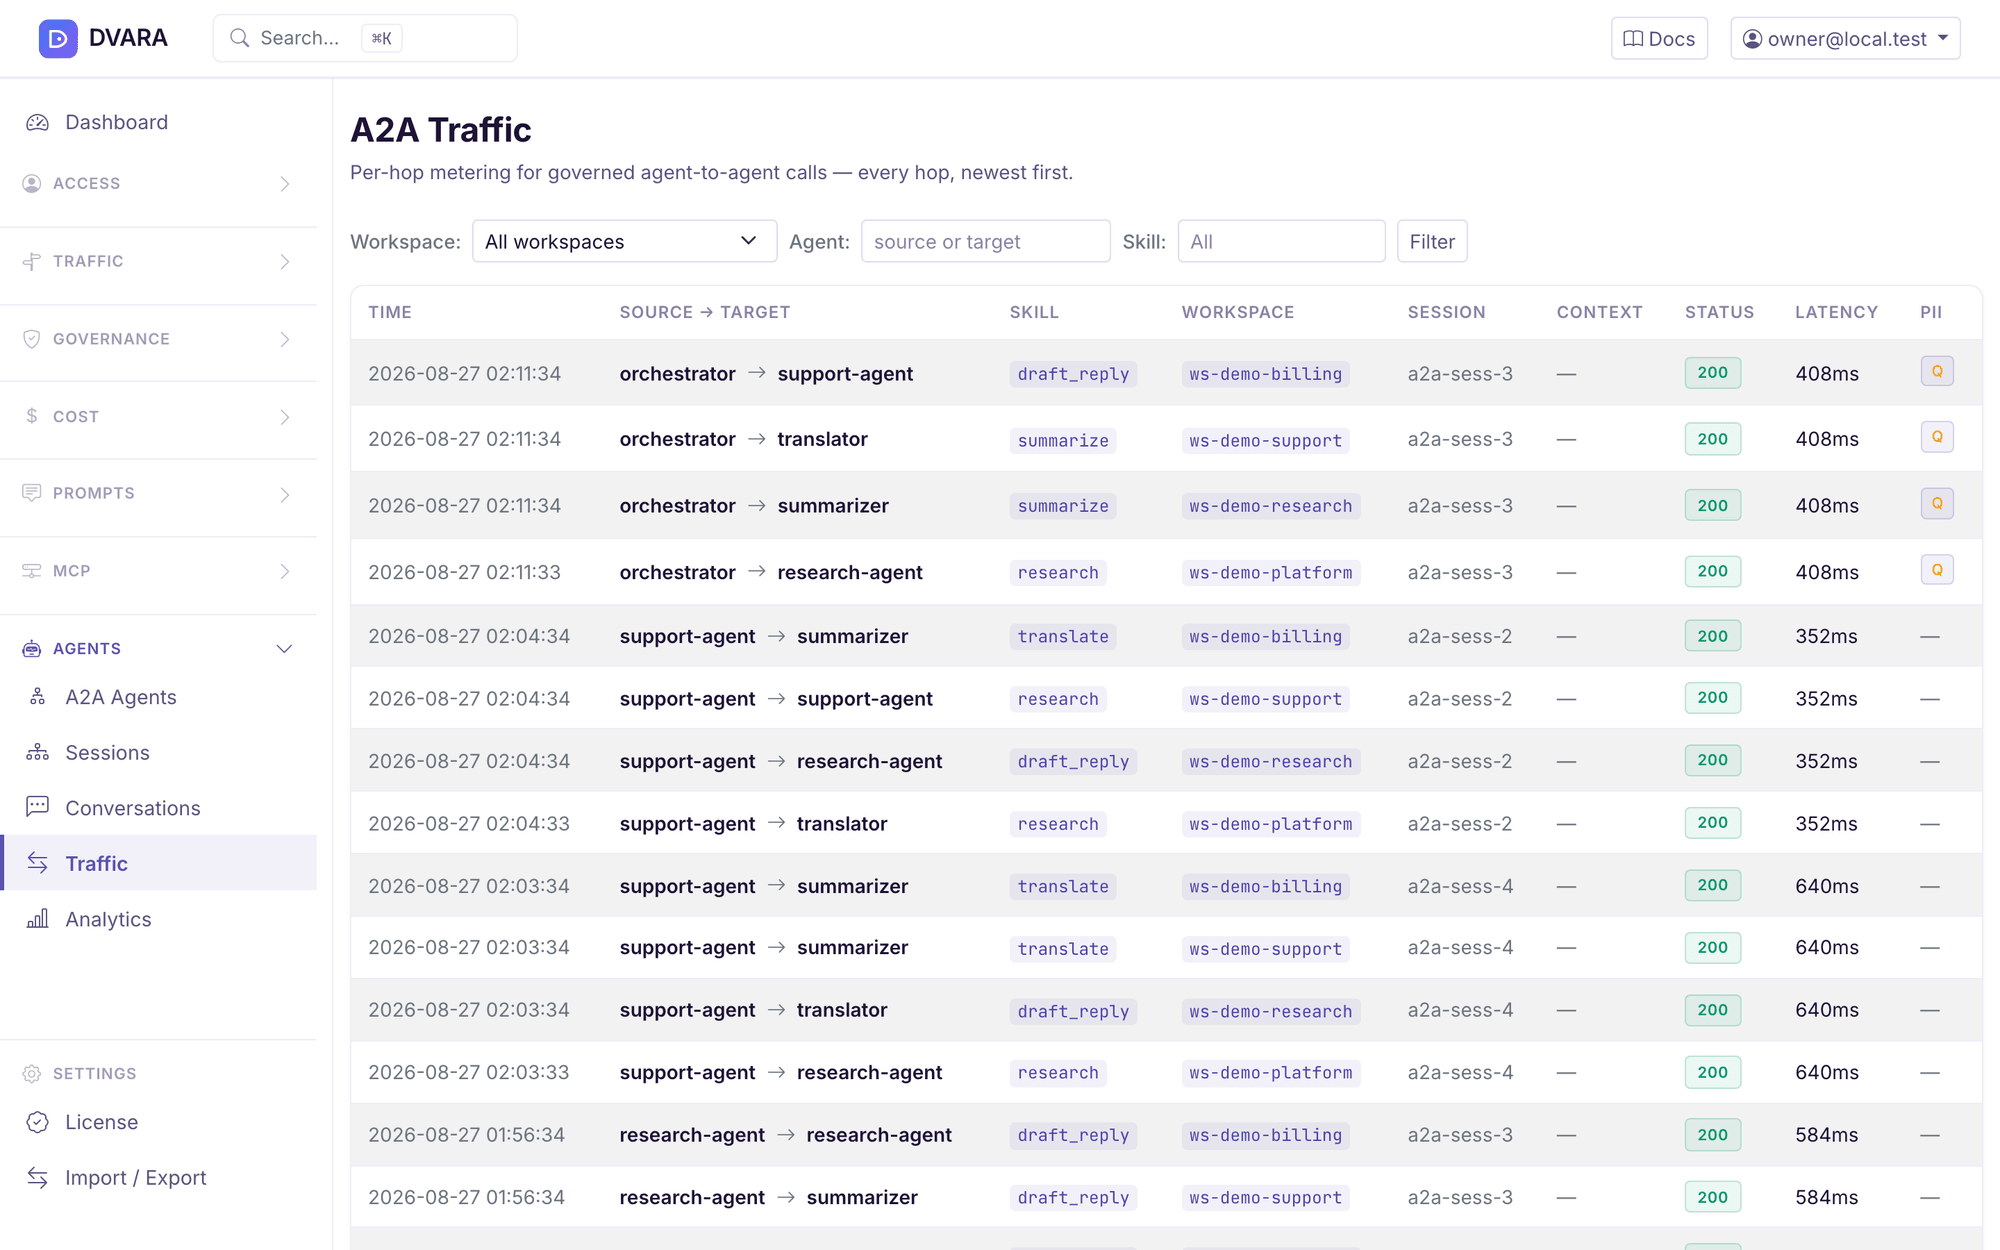This screenshot has width=2000, height=1250.
Task: Expand the MCP sidebar section
Action: click(x=158, y=571)
